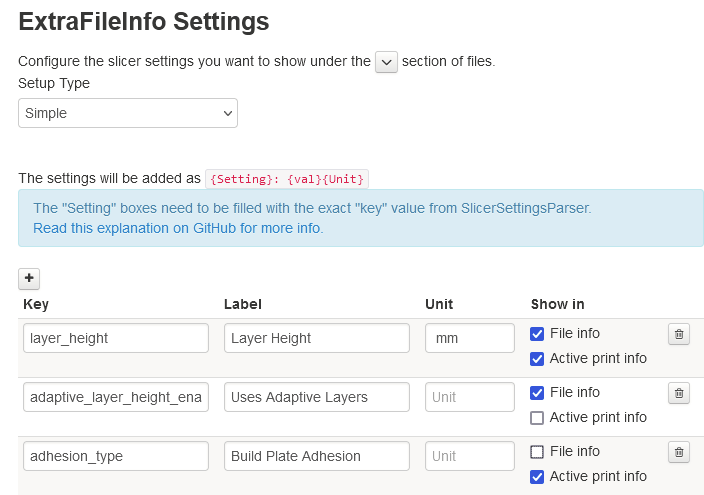Uncheck File info for Layer Height

tap(537, 334)
